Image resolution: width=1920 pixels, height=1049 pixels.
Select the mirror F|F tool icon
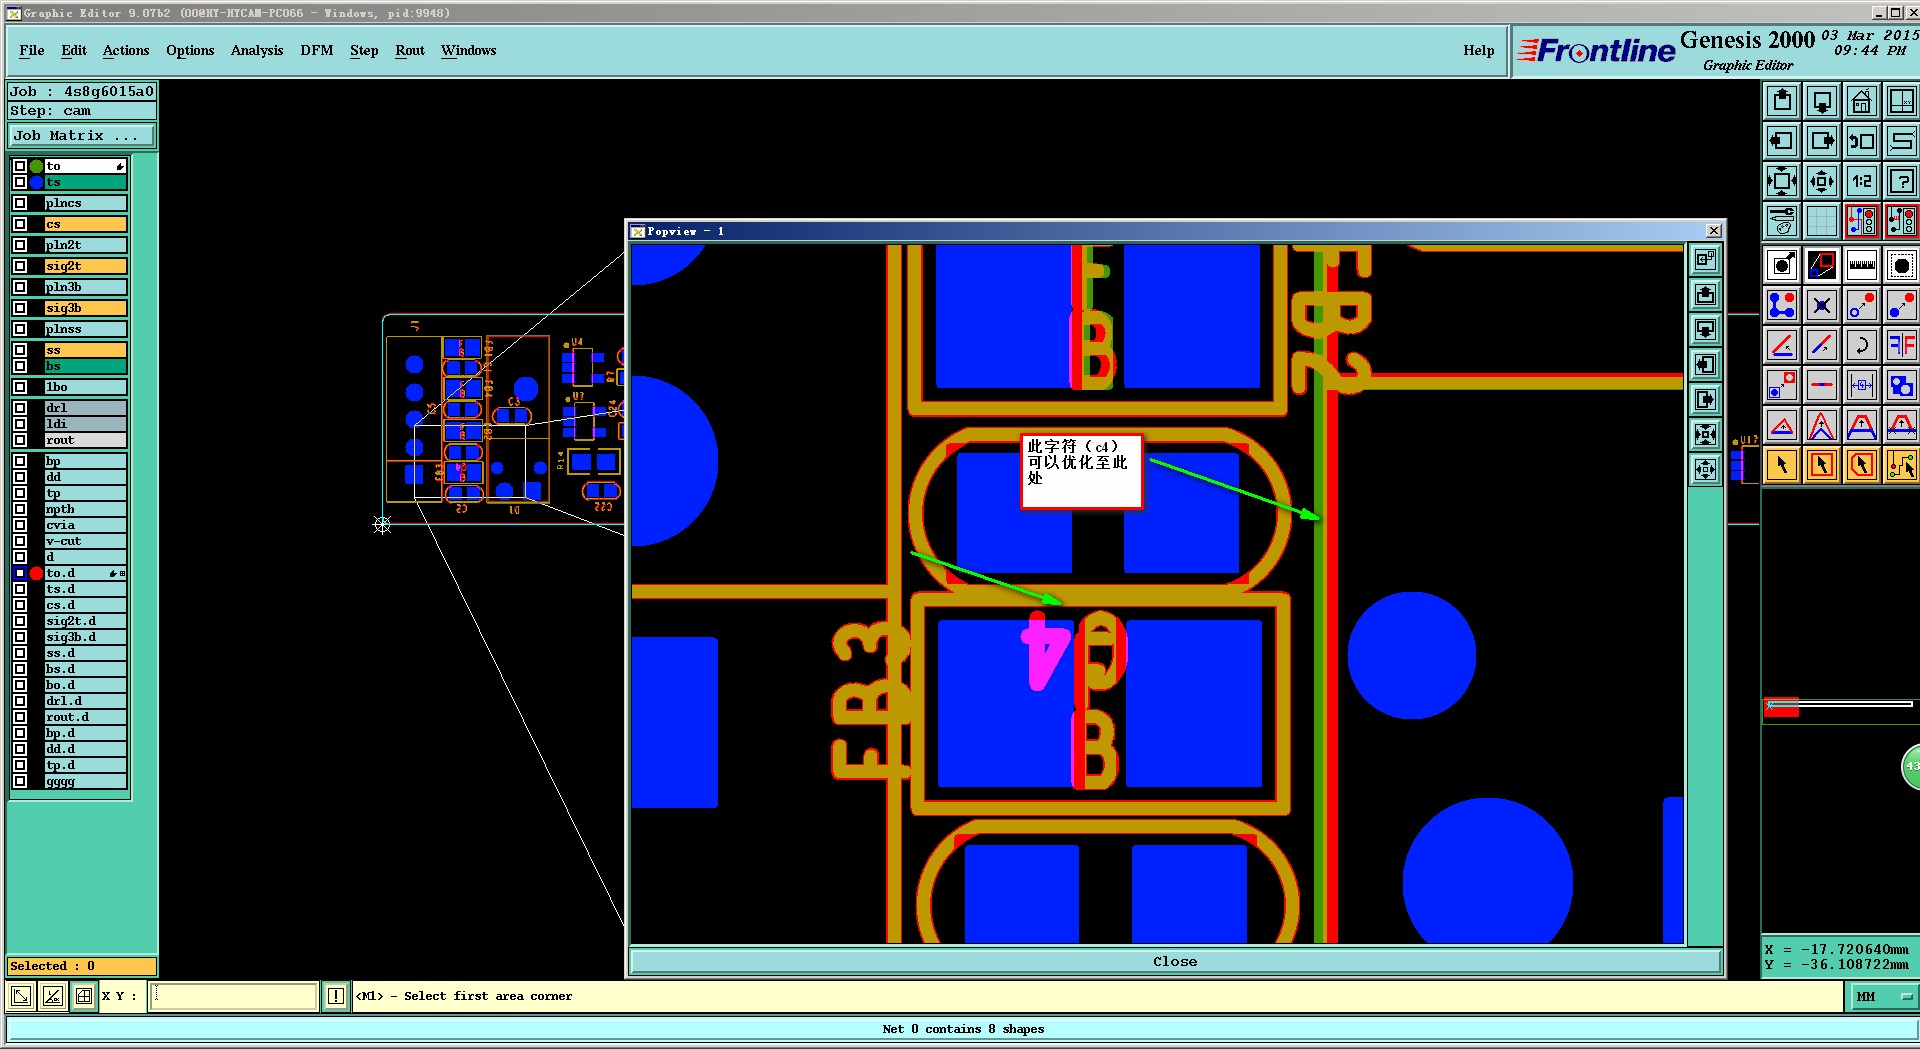coord(1901,345)
